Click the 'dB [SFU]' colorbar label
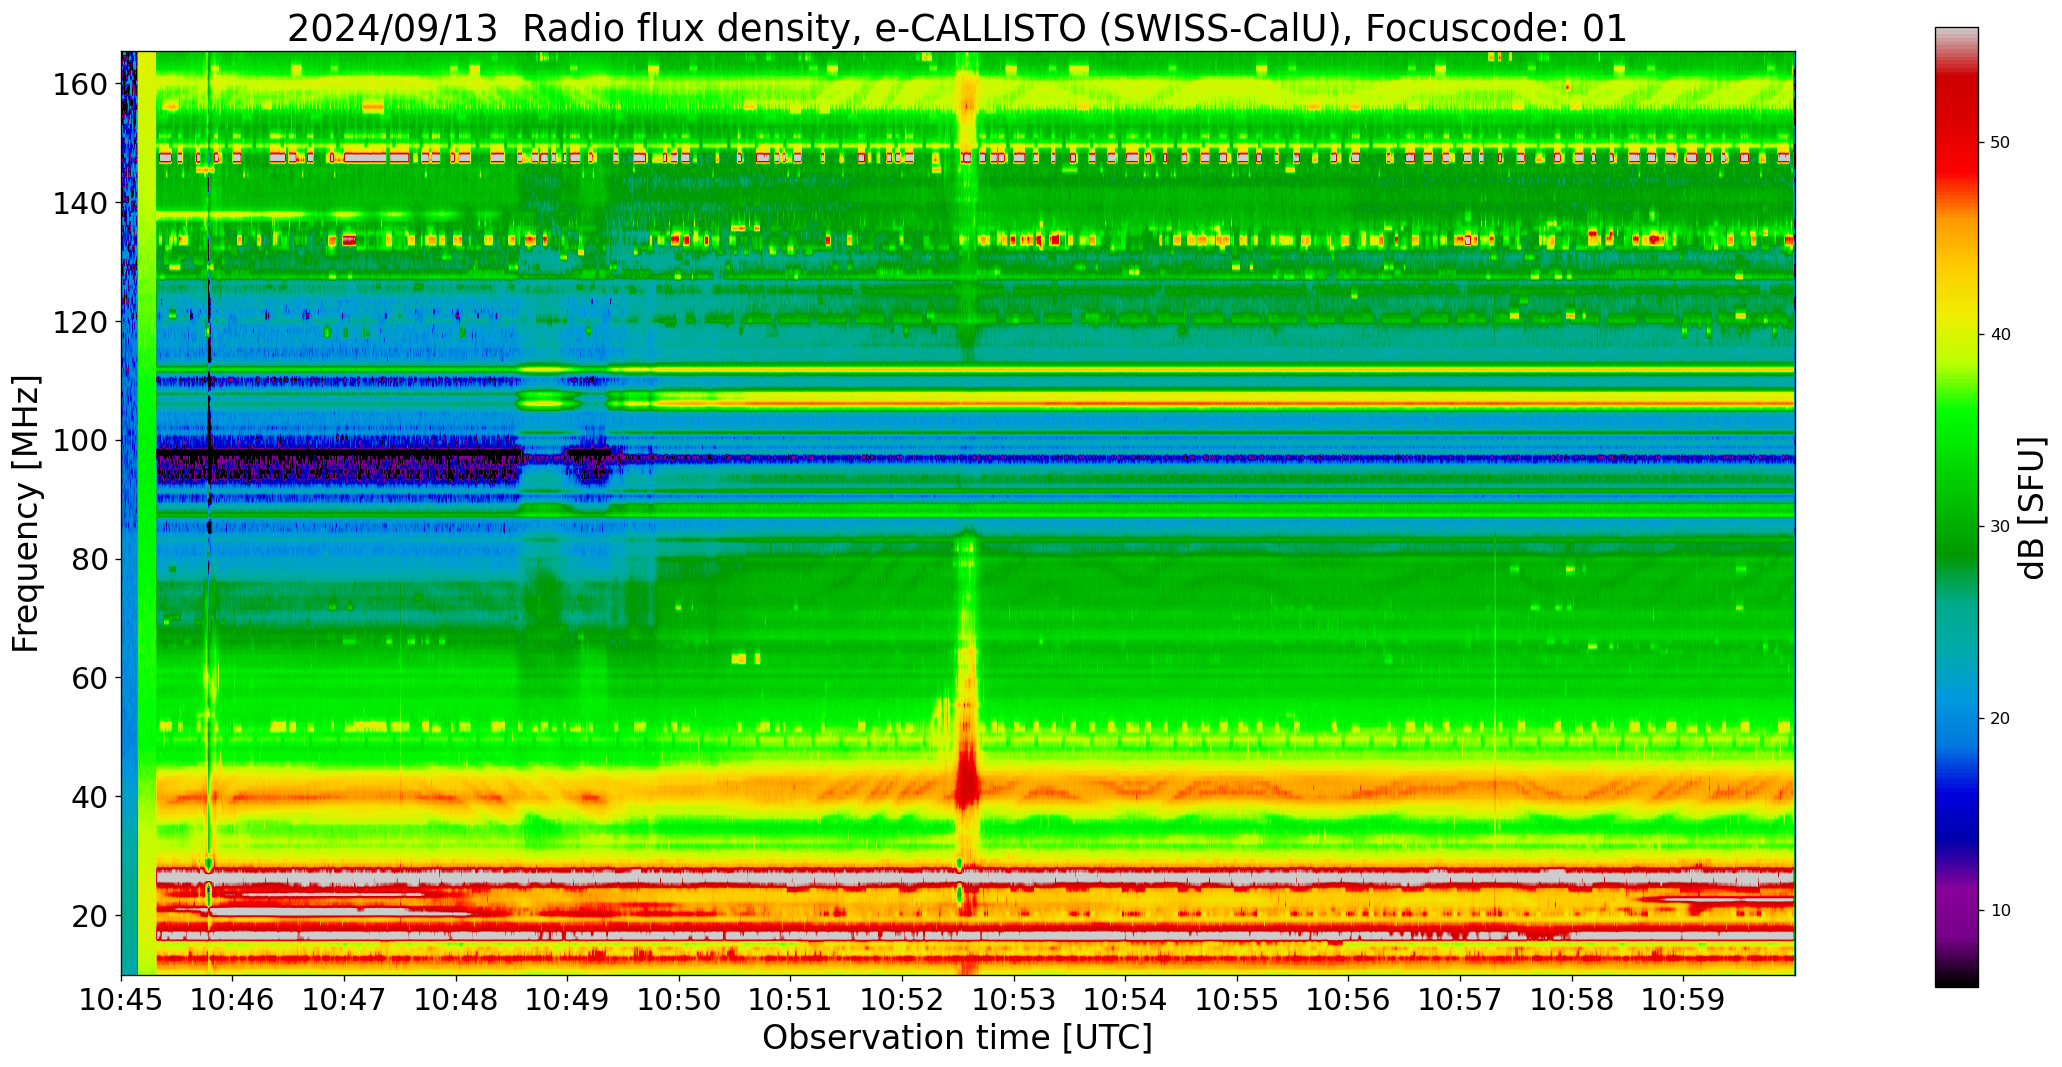This screenshot has height=1067, width=2062. click(x=2032, y=507)
